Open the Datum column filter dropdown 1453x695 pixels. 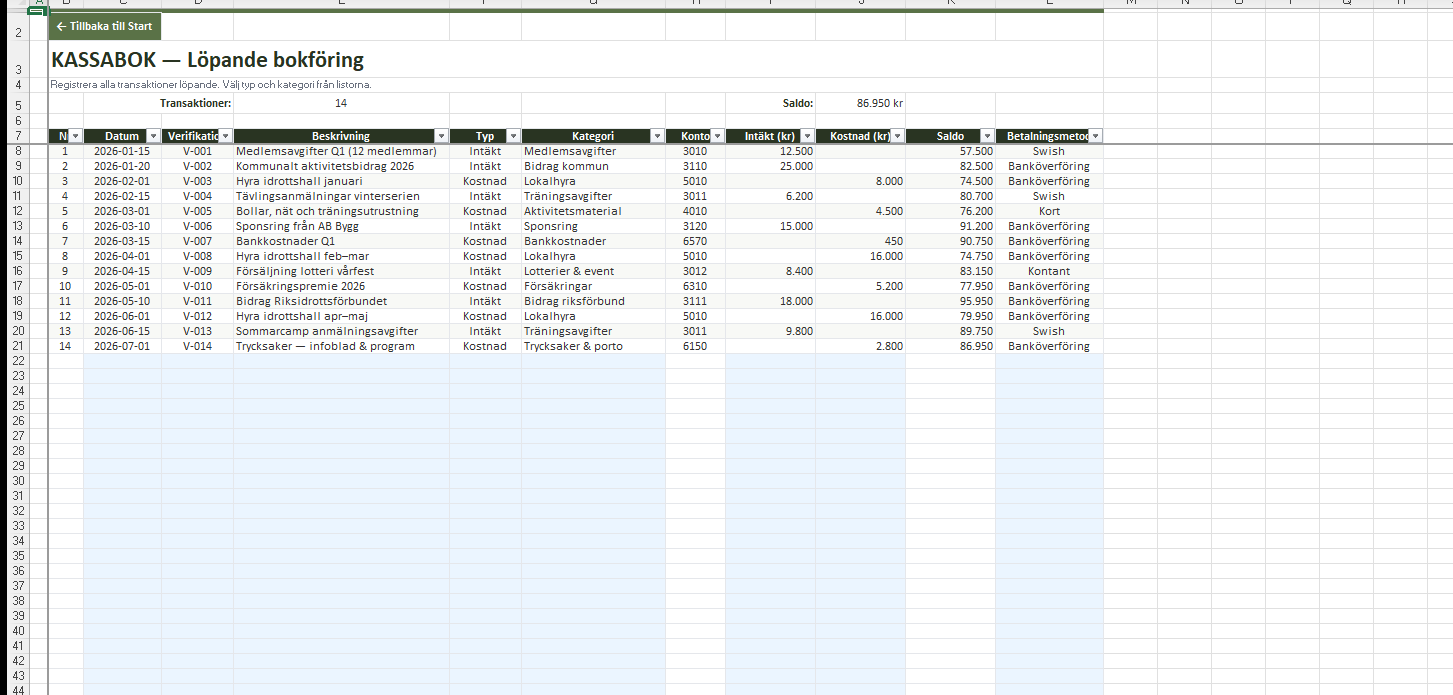click(153, 136)
